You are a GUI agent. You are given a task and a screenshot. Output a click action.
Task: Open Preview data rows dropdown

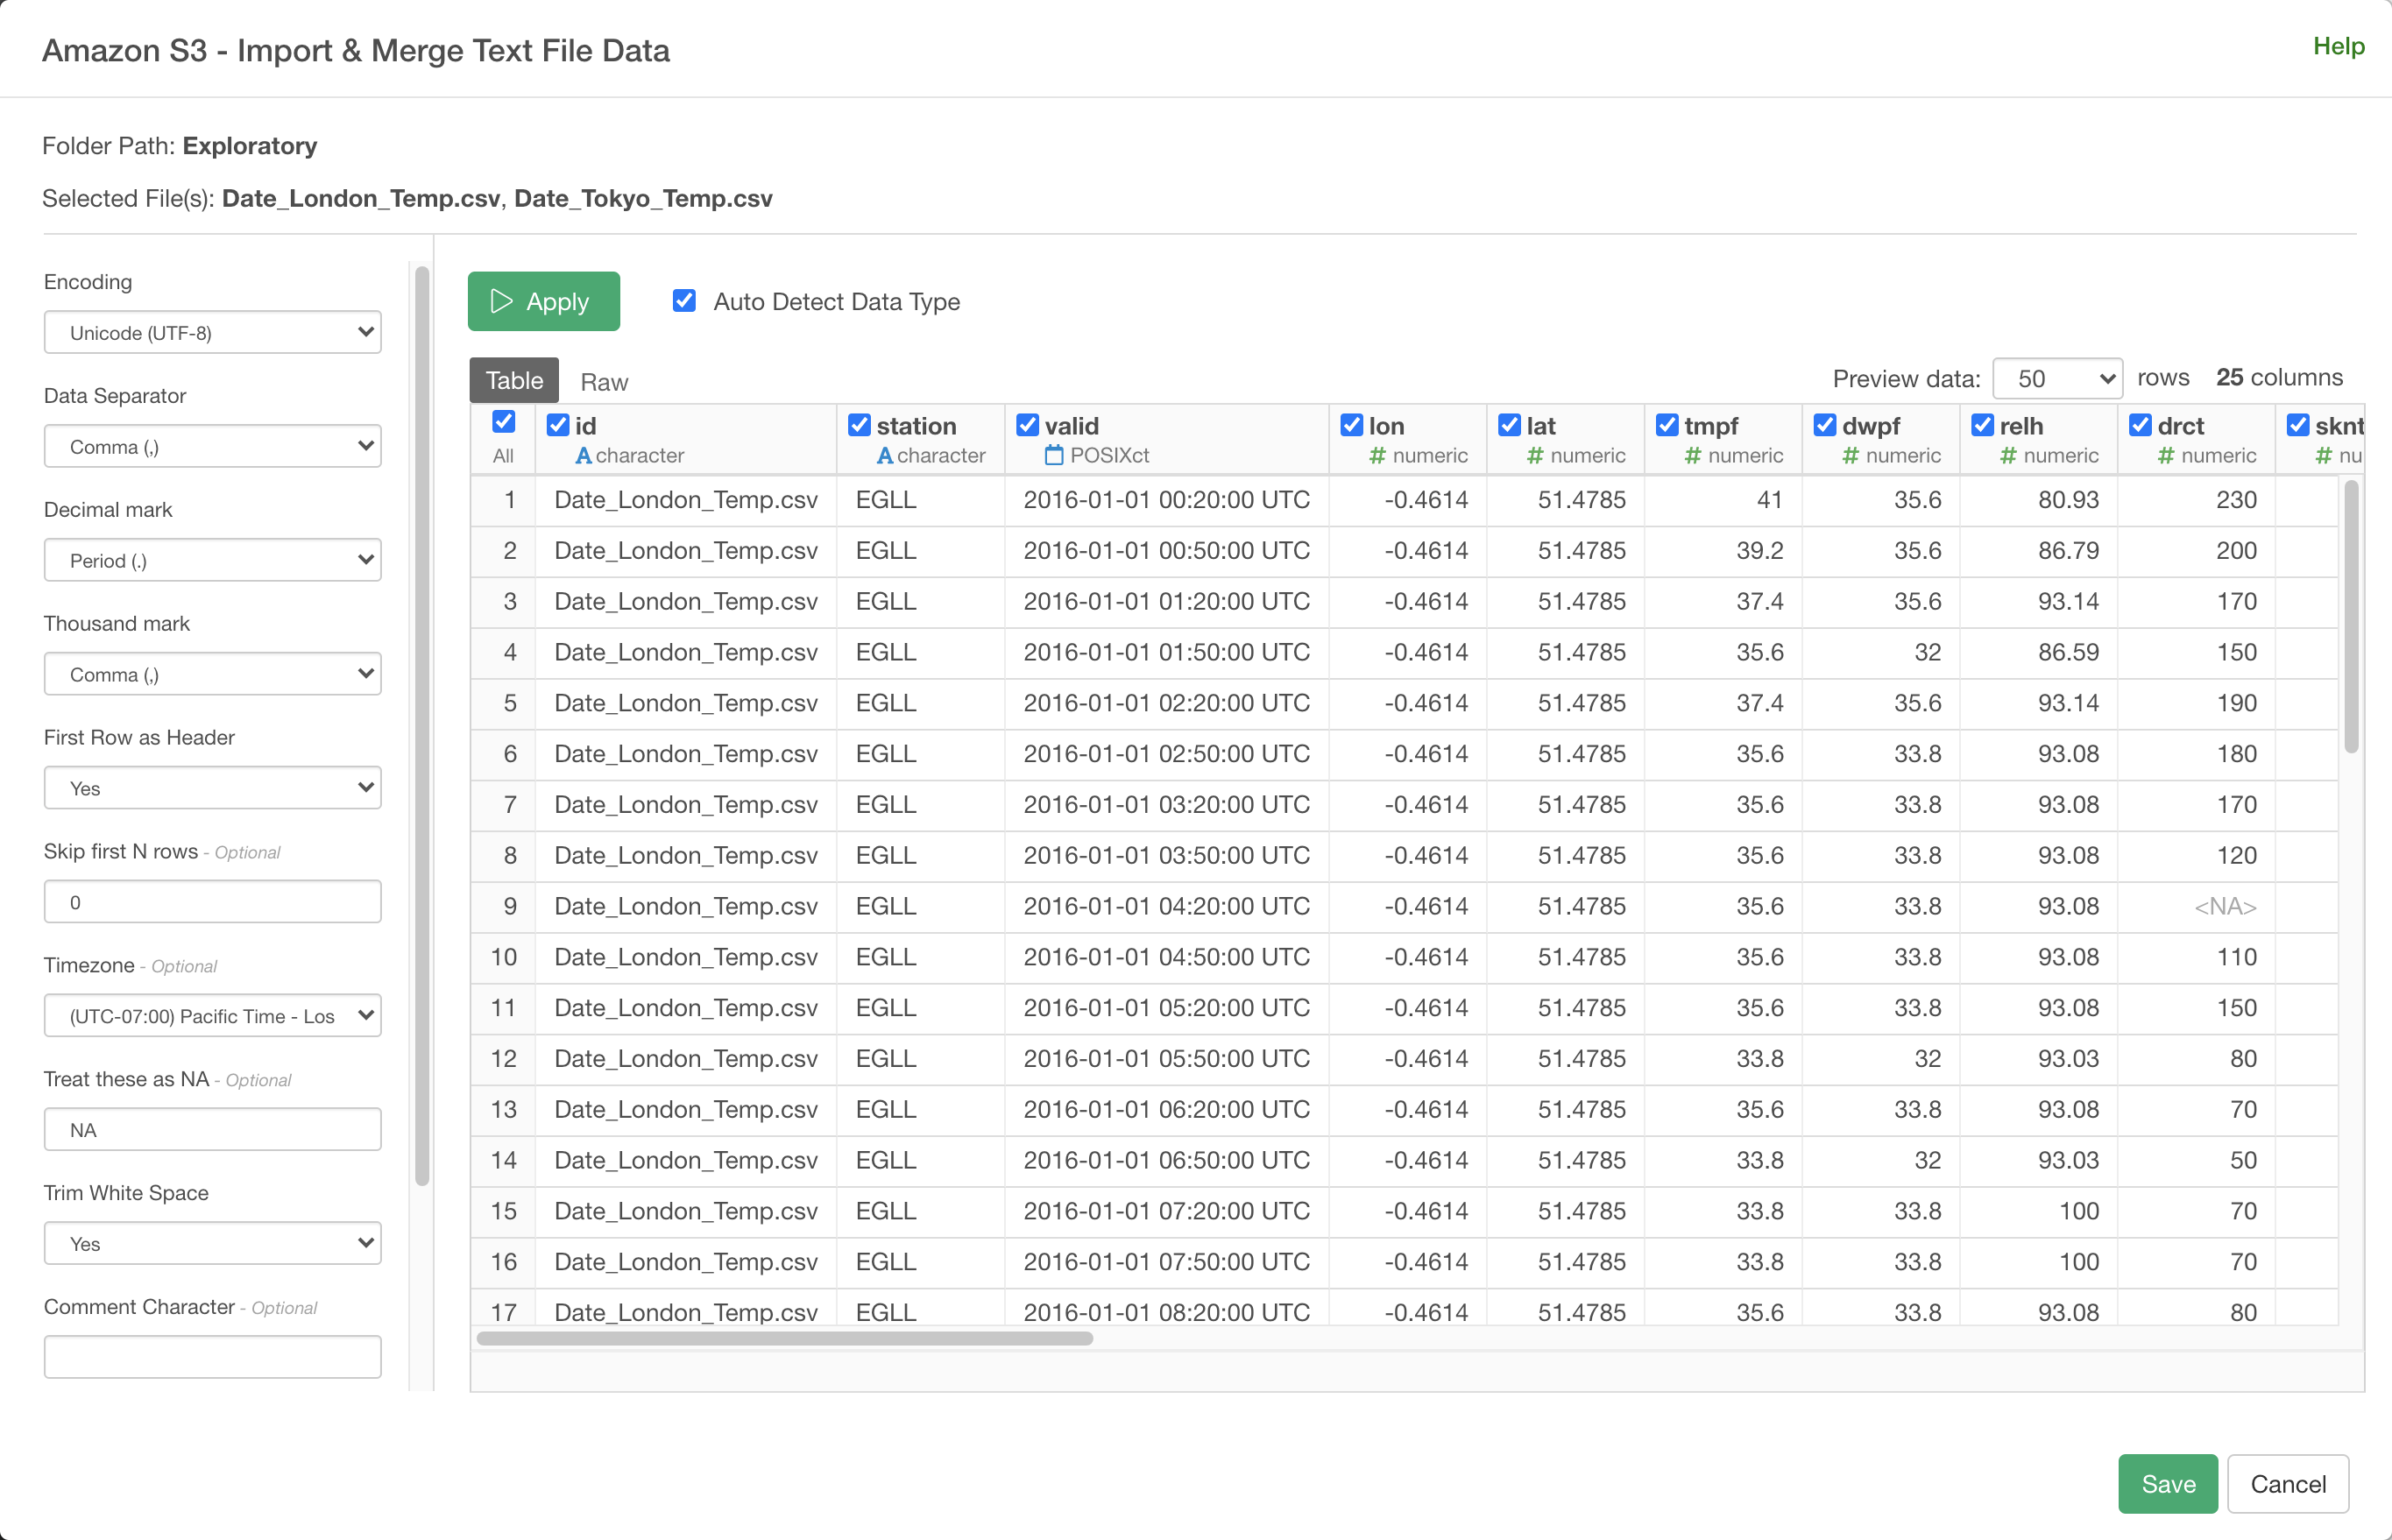[2057, 379]
